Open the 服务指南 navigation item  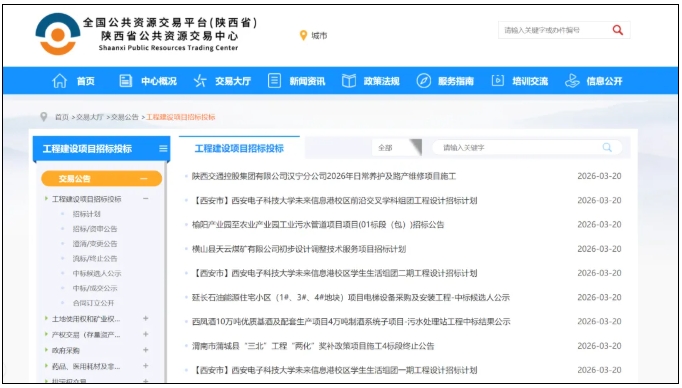(x=456, y=81)
